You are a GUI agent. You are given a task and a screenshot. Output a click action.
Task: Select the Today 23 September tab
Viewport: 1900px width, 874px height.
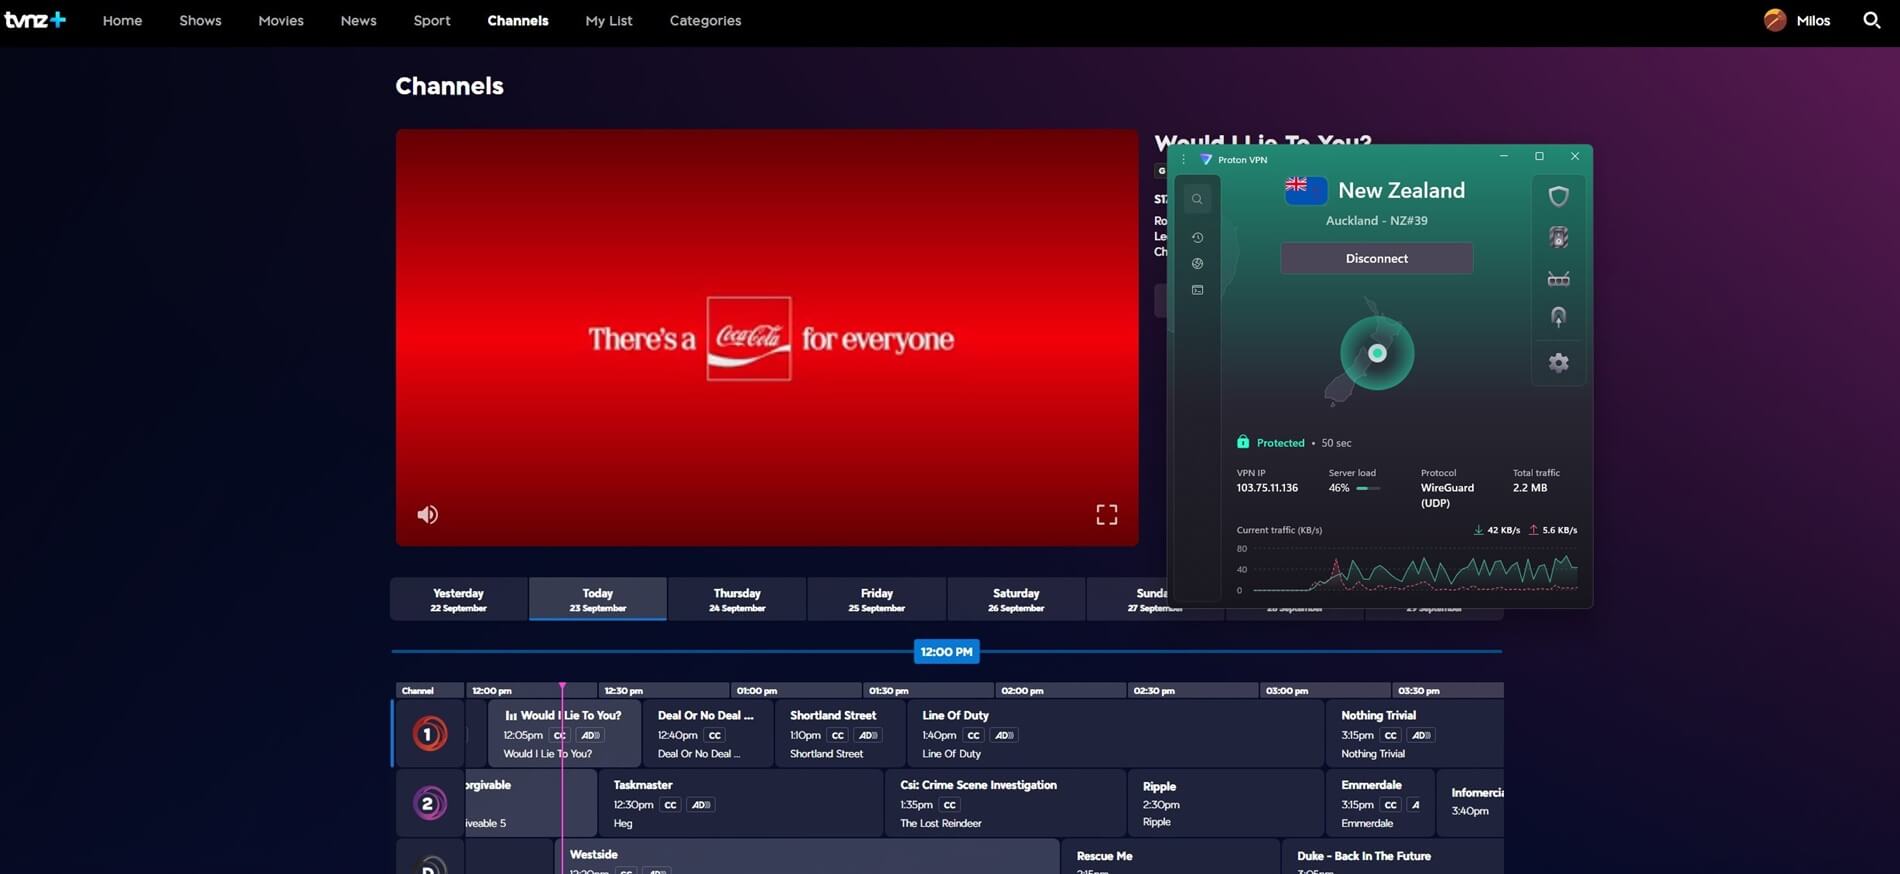point(598,599)
